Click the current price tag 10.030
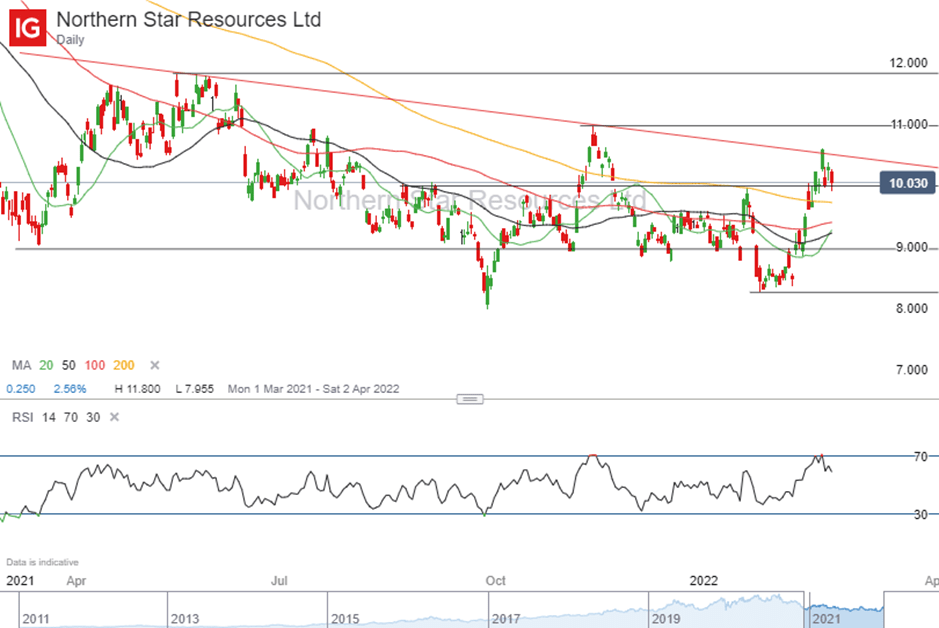Image resolution: width=939 pixels, height=628 pixels. tap(907, 183)
